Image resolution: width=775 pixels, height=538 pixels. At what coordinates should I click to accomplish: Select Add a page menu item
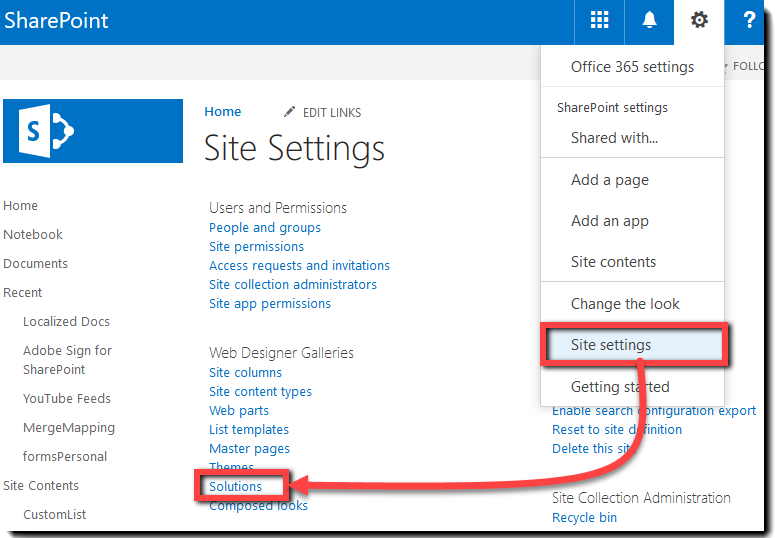click(610, 180)
